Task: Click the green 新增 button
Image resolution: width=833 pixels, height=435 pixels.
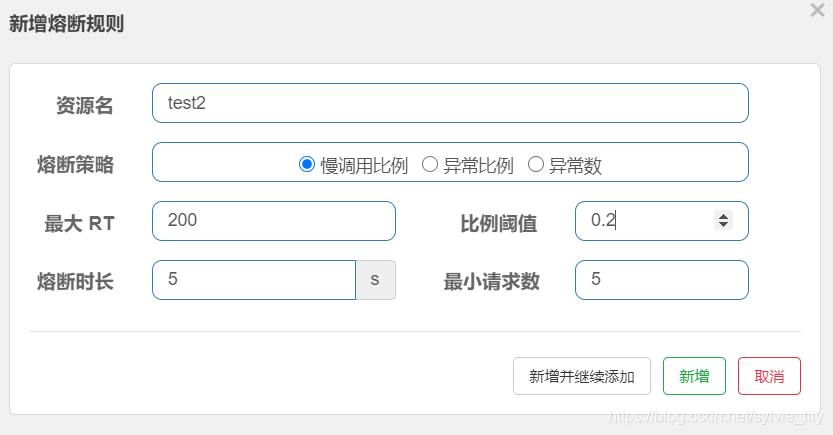Action: click(x=694, y=376)
